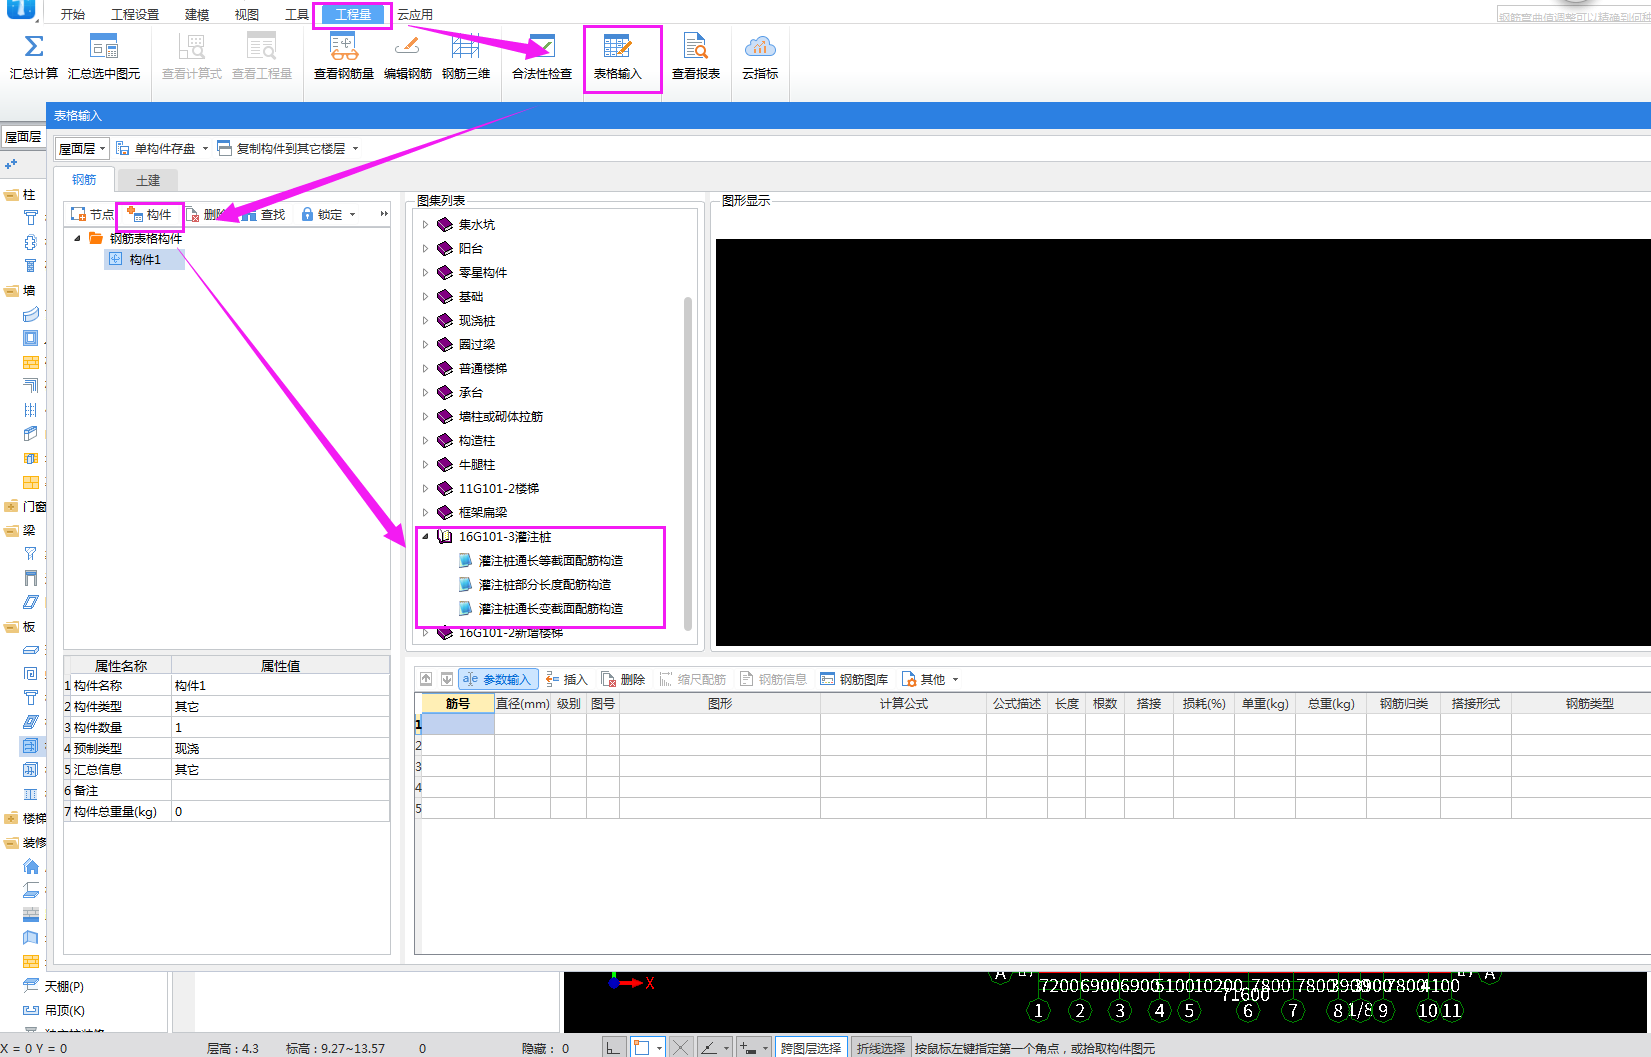1651x1057 pixels.
Task: Open the 云应用 ribbon tab
Action: [415, 15]
